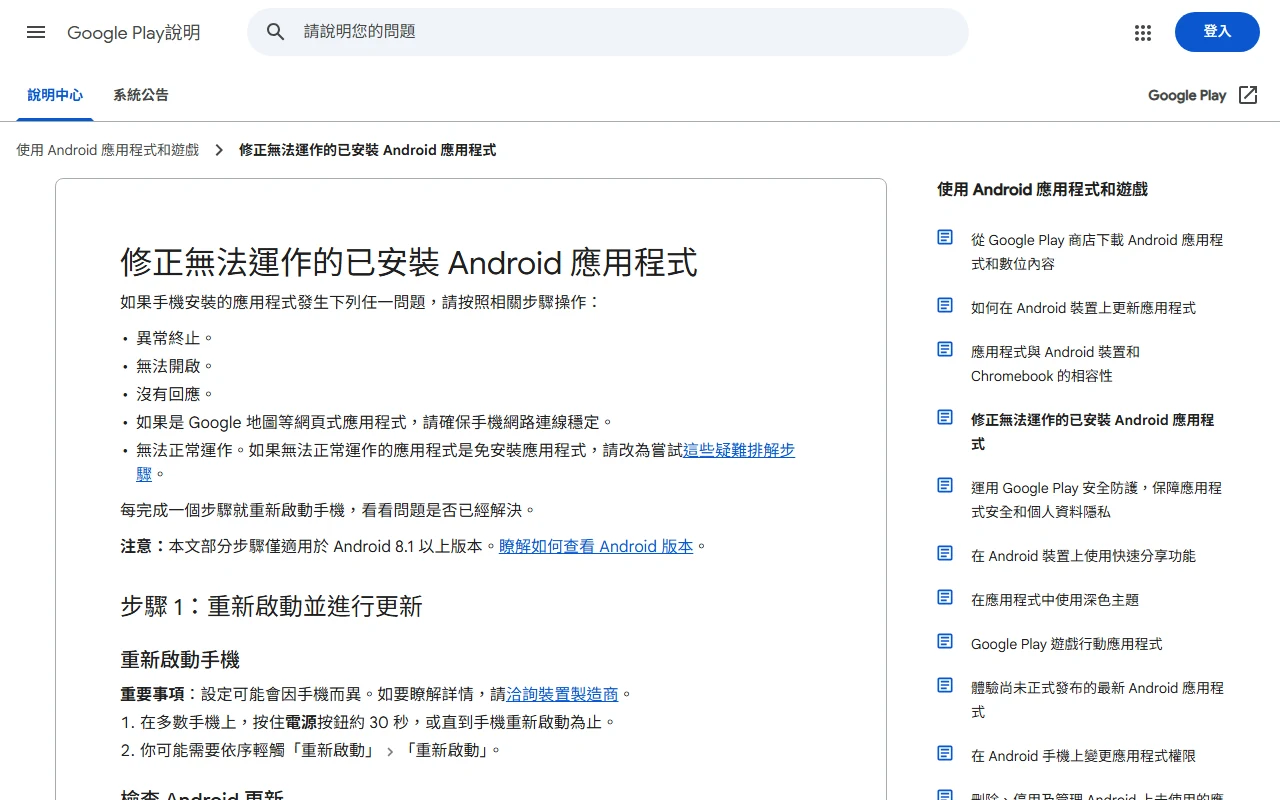This screenshot has width=1280, height=800.
Task: Click article icon for 深色主題
Action: coord(945,597)
